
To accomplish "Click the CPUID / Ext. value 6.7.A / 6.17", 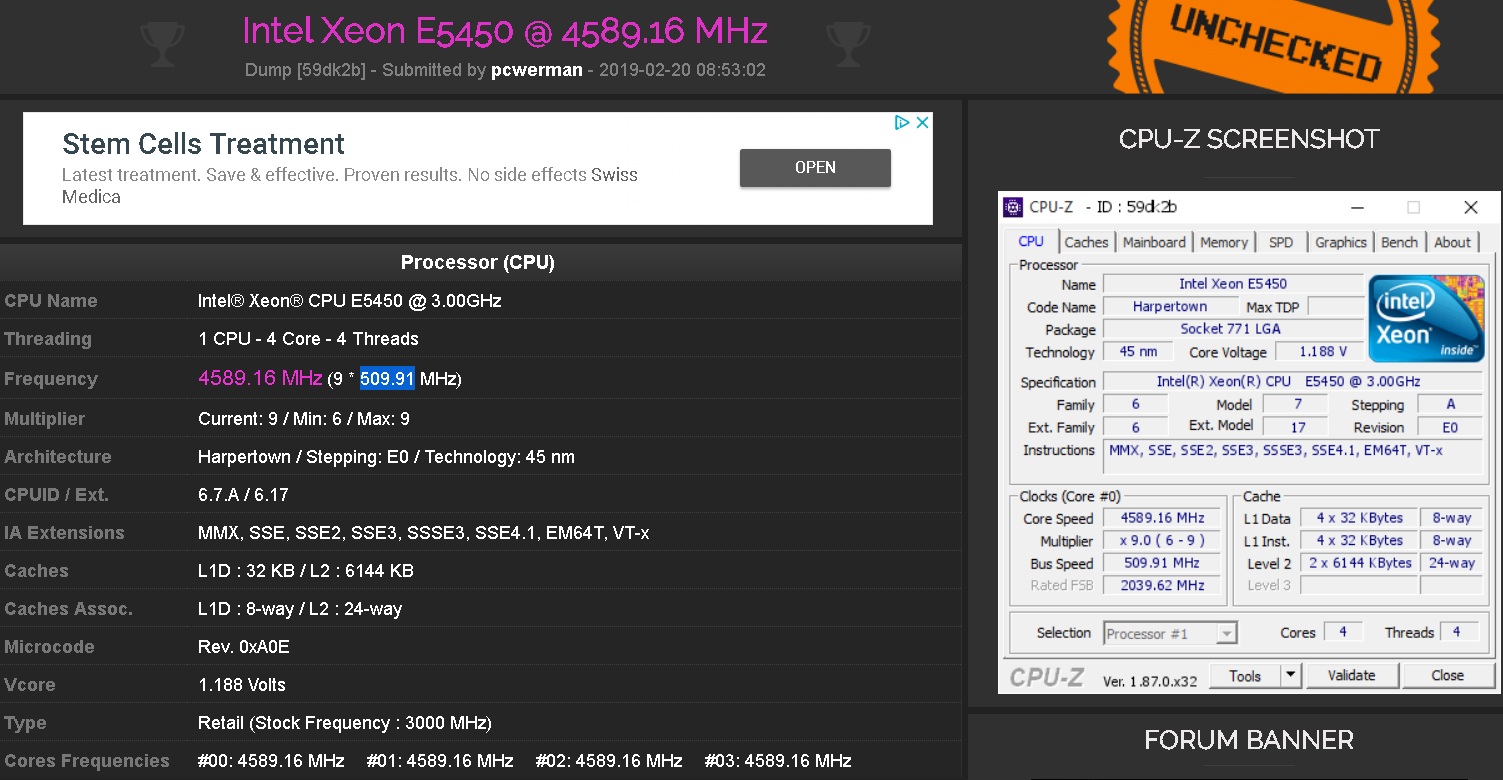I will point(244,495).
